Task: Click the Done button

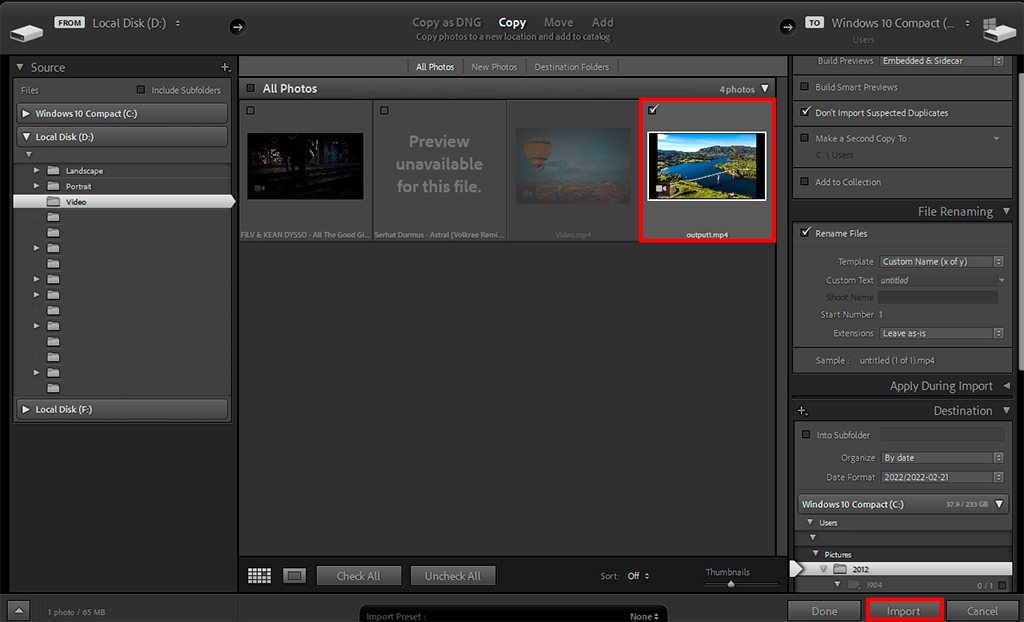Action: click(x=824, y=611)
